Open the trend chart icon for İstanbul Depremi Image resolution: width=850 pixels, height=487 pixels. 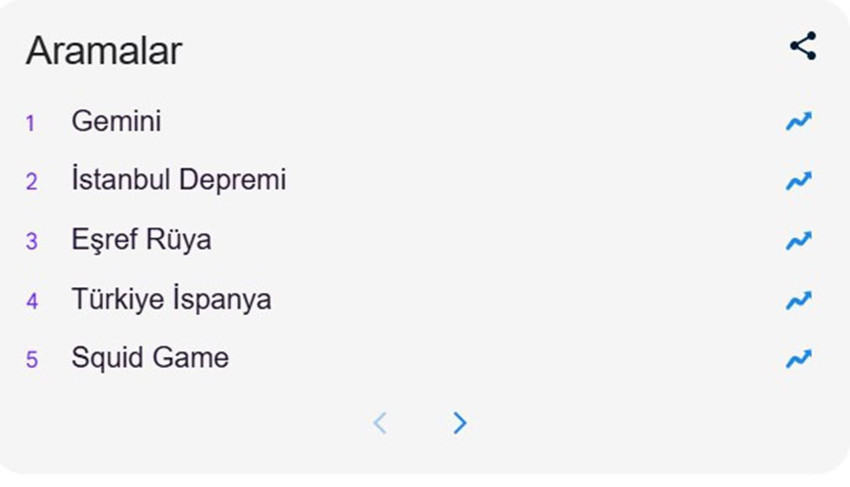click(x=798, y=181)
